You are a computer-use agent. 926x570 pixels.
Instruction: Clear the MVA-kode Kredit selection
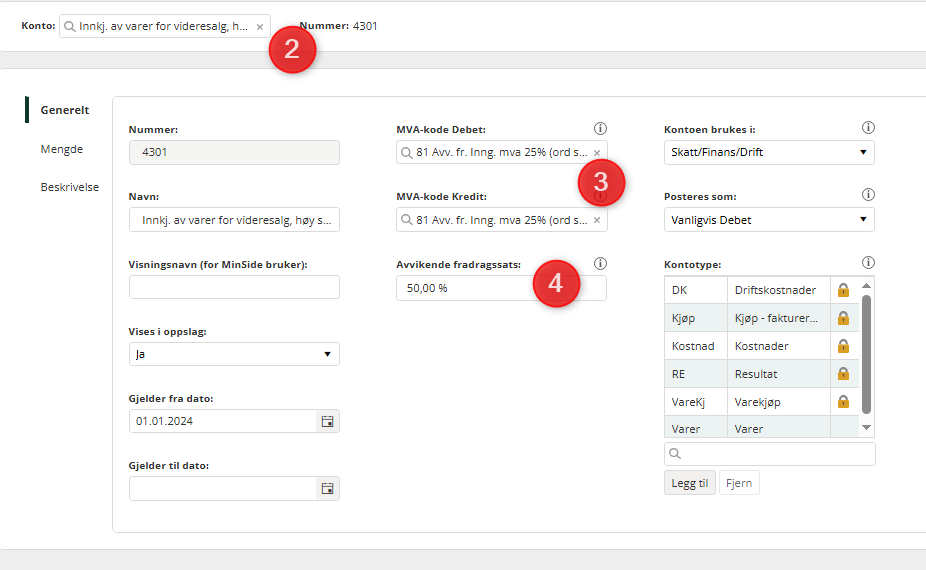(x=596, y=220)
